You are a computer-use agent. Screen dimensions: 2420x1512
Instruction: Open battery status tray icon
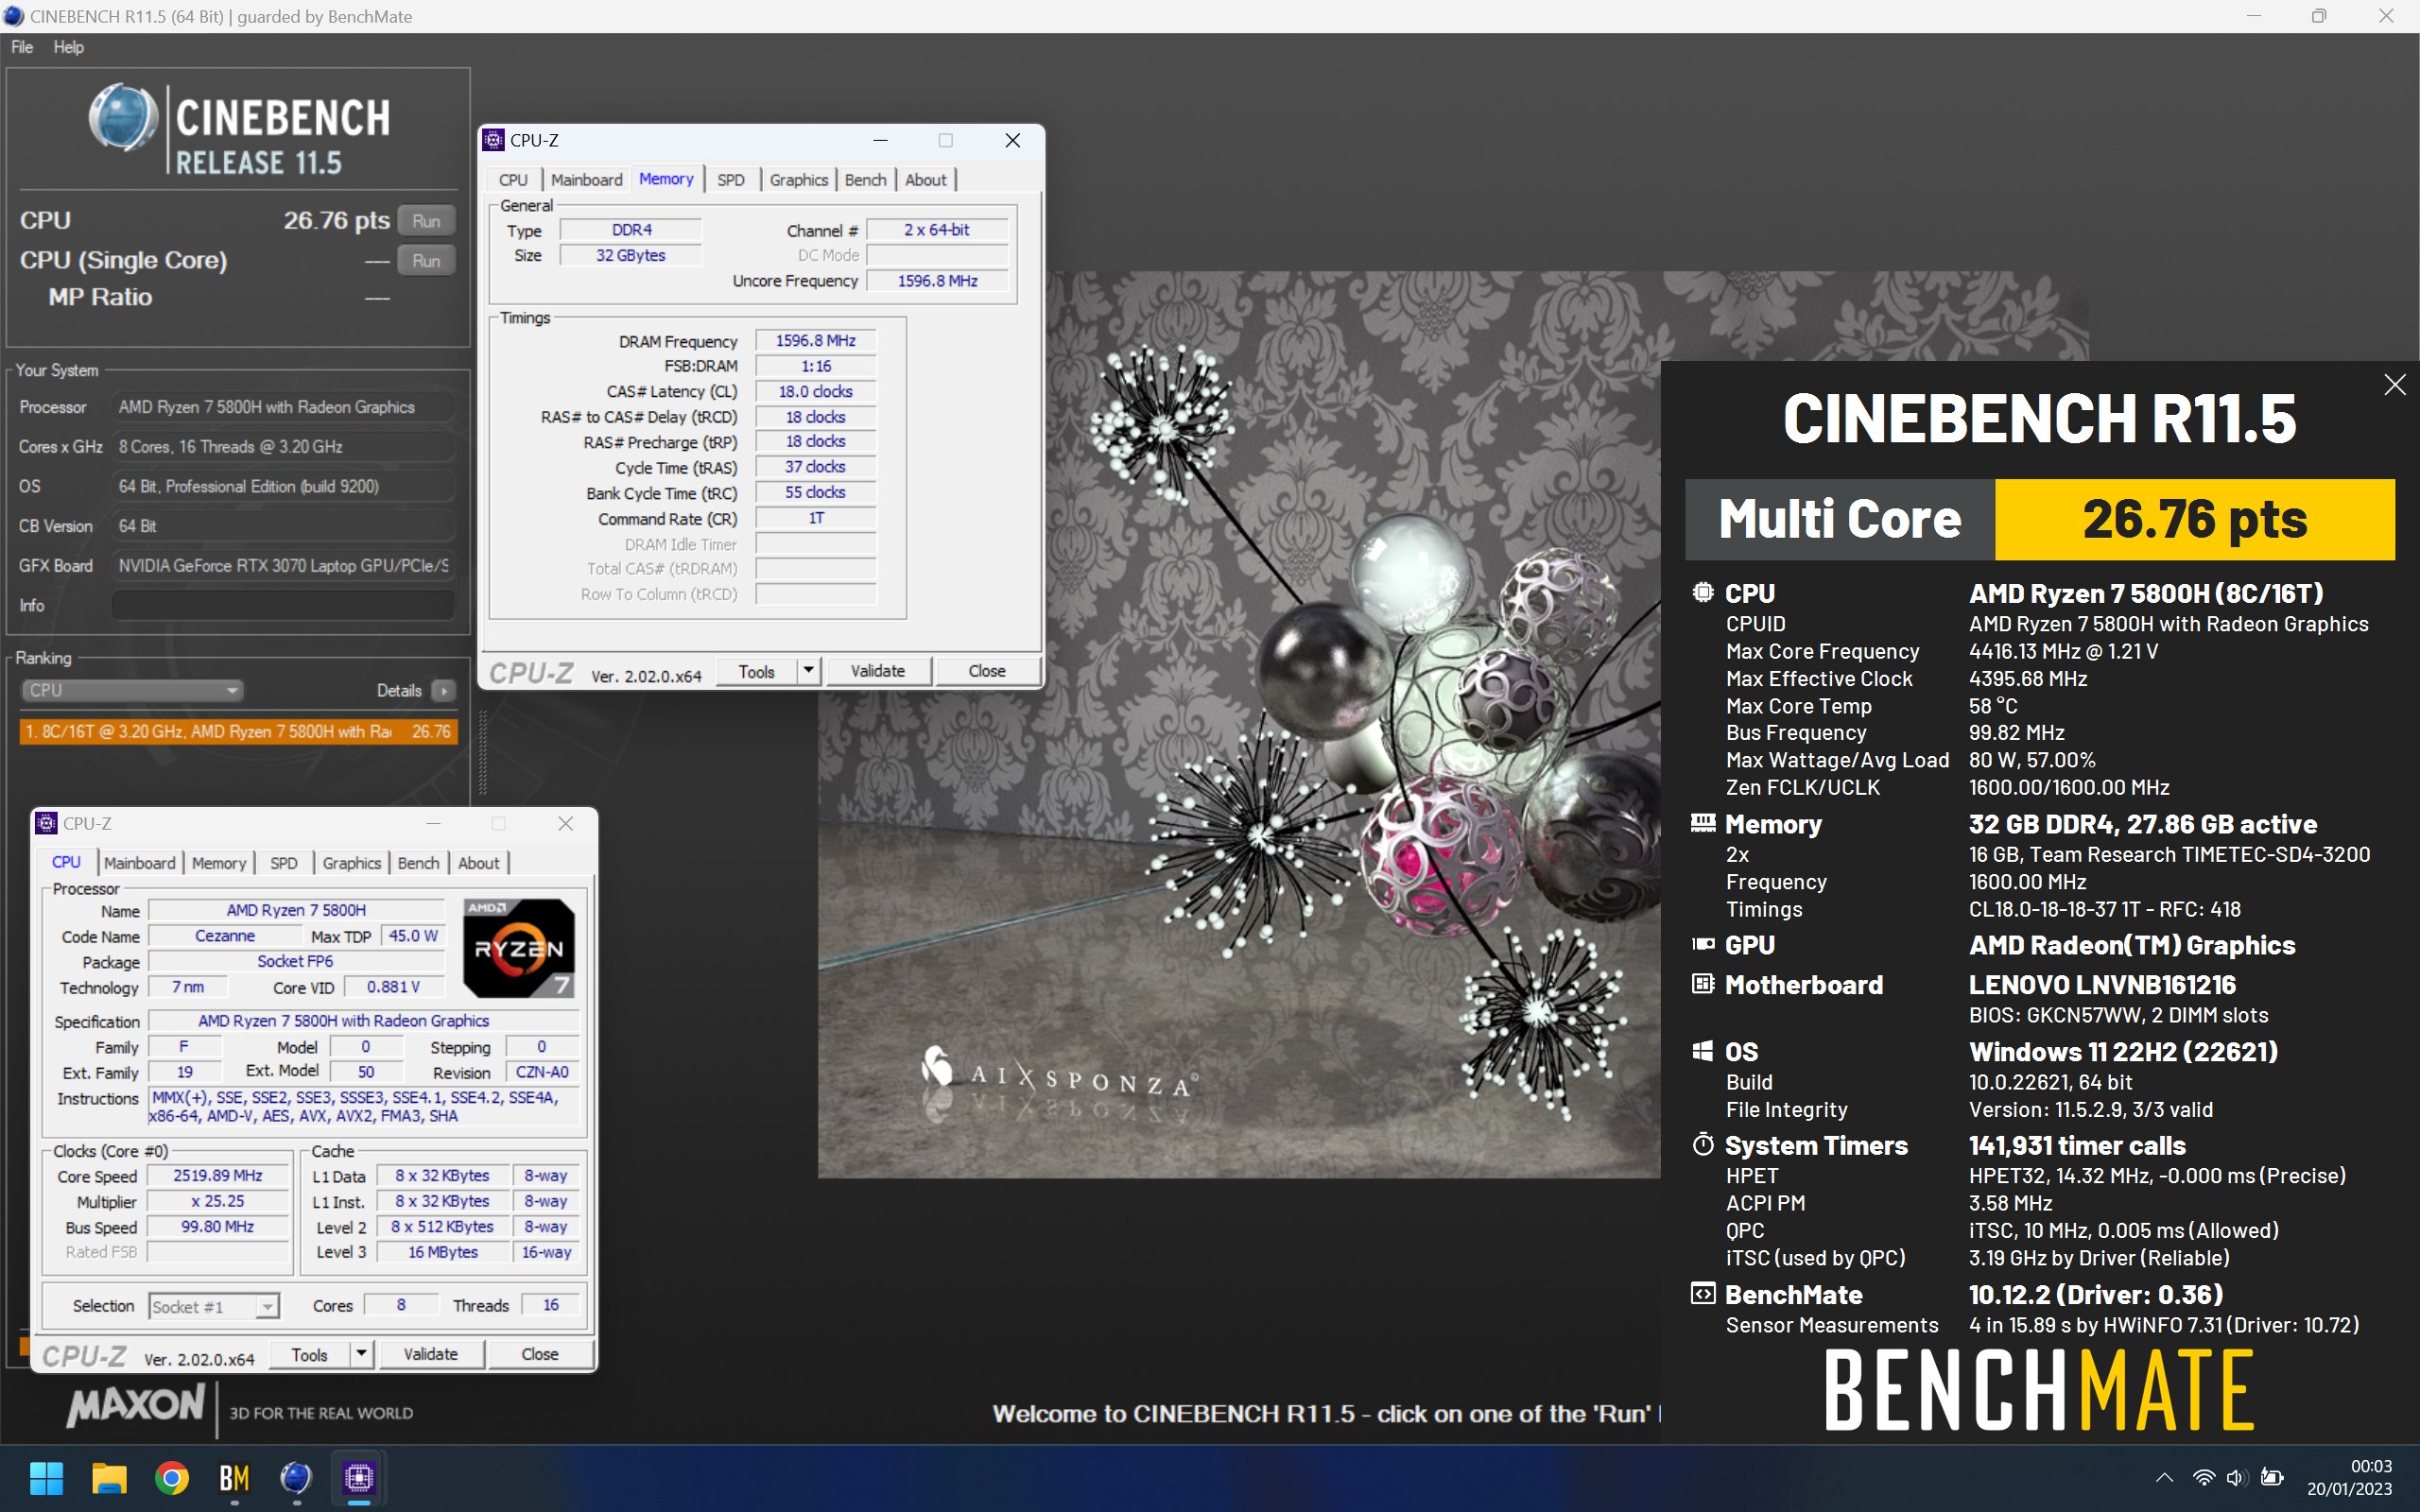(2272, 1478)
